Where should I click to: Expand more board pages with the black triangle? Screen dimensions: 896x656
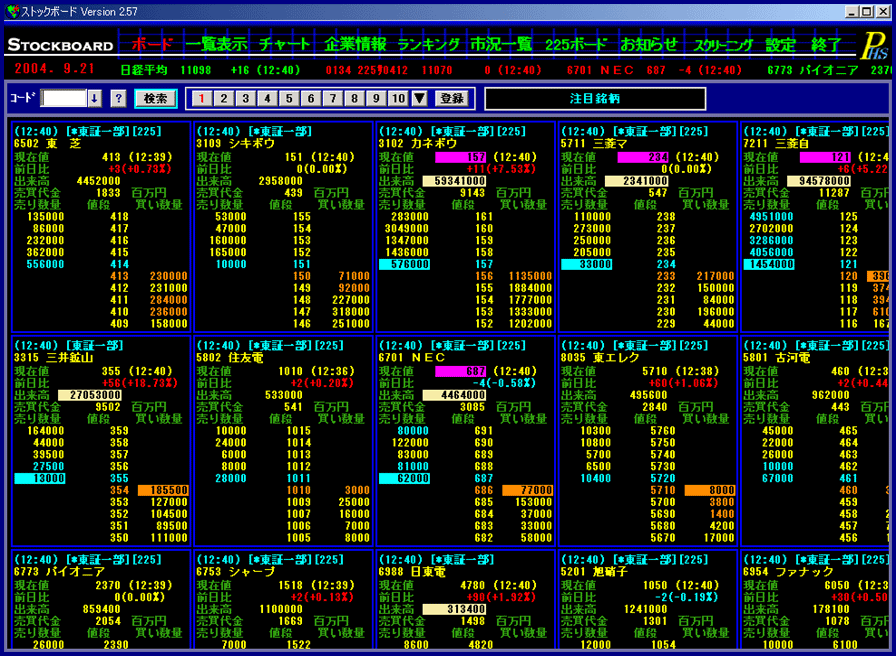click(x=419, y=98)
